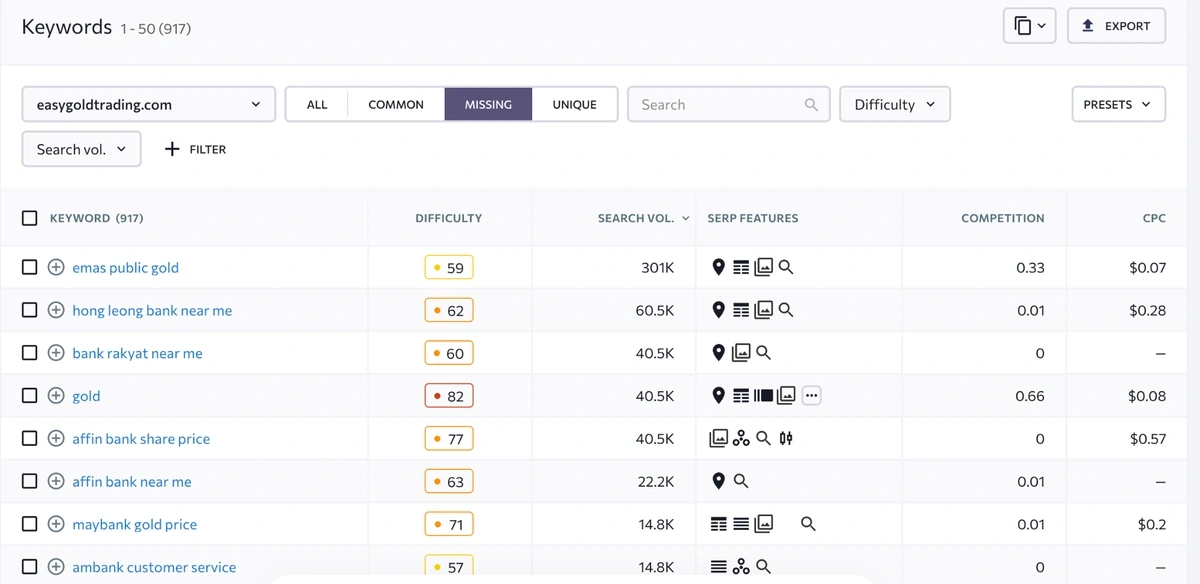
Task: Open the easygoldtrading.com domain dropdown
Action: [148, 104]
